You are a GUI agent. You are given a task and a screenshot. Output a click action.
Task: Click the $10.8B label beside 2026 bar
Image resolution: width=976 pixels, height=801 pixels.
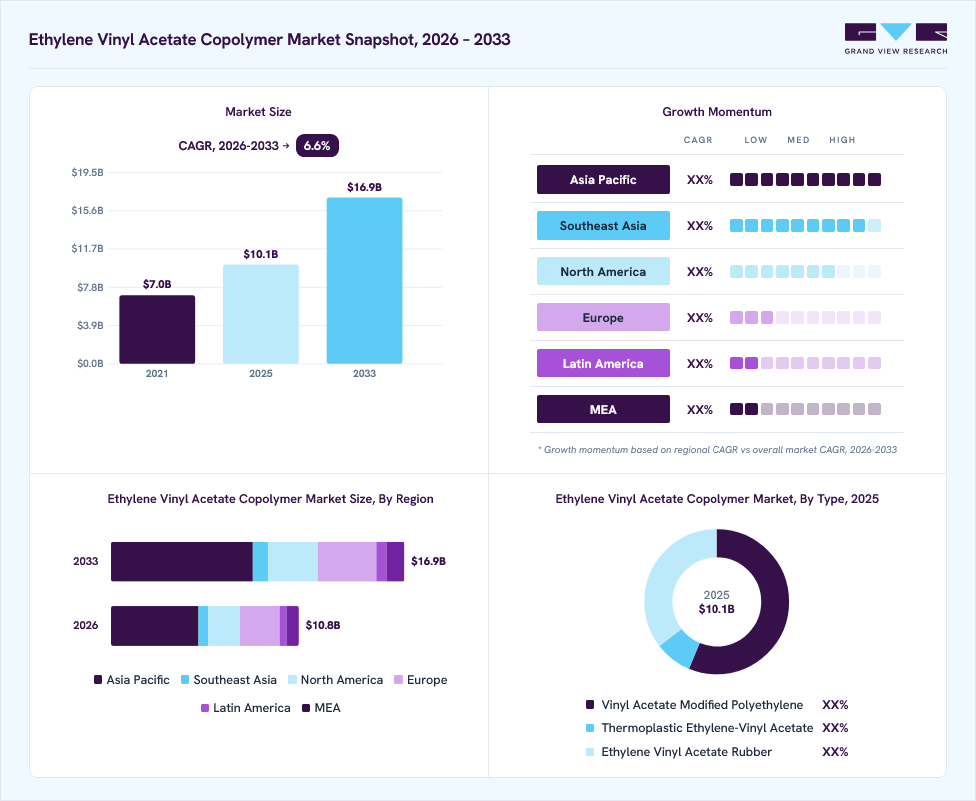click(322, 625)
